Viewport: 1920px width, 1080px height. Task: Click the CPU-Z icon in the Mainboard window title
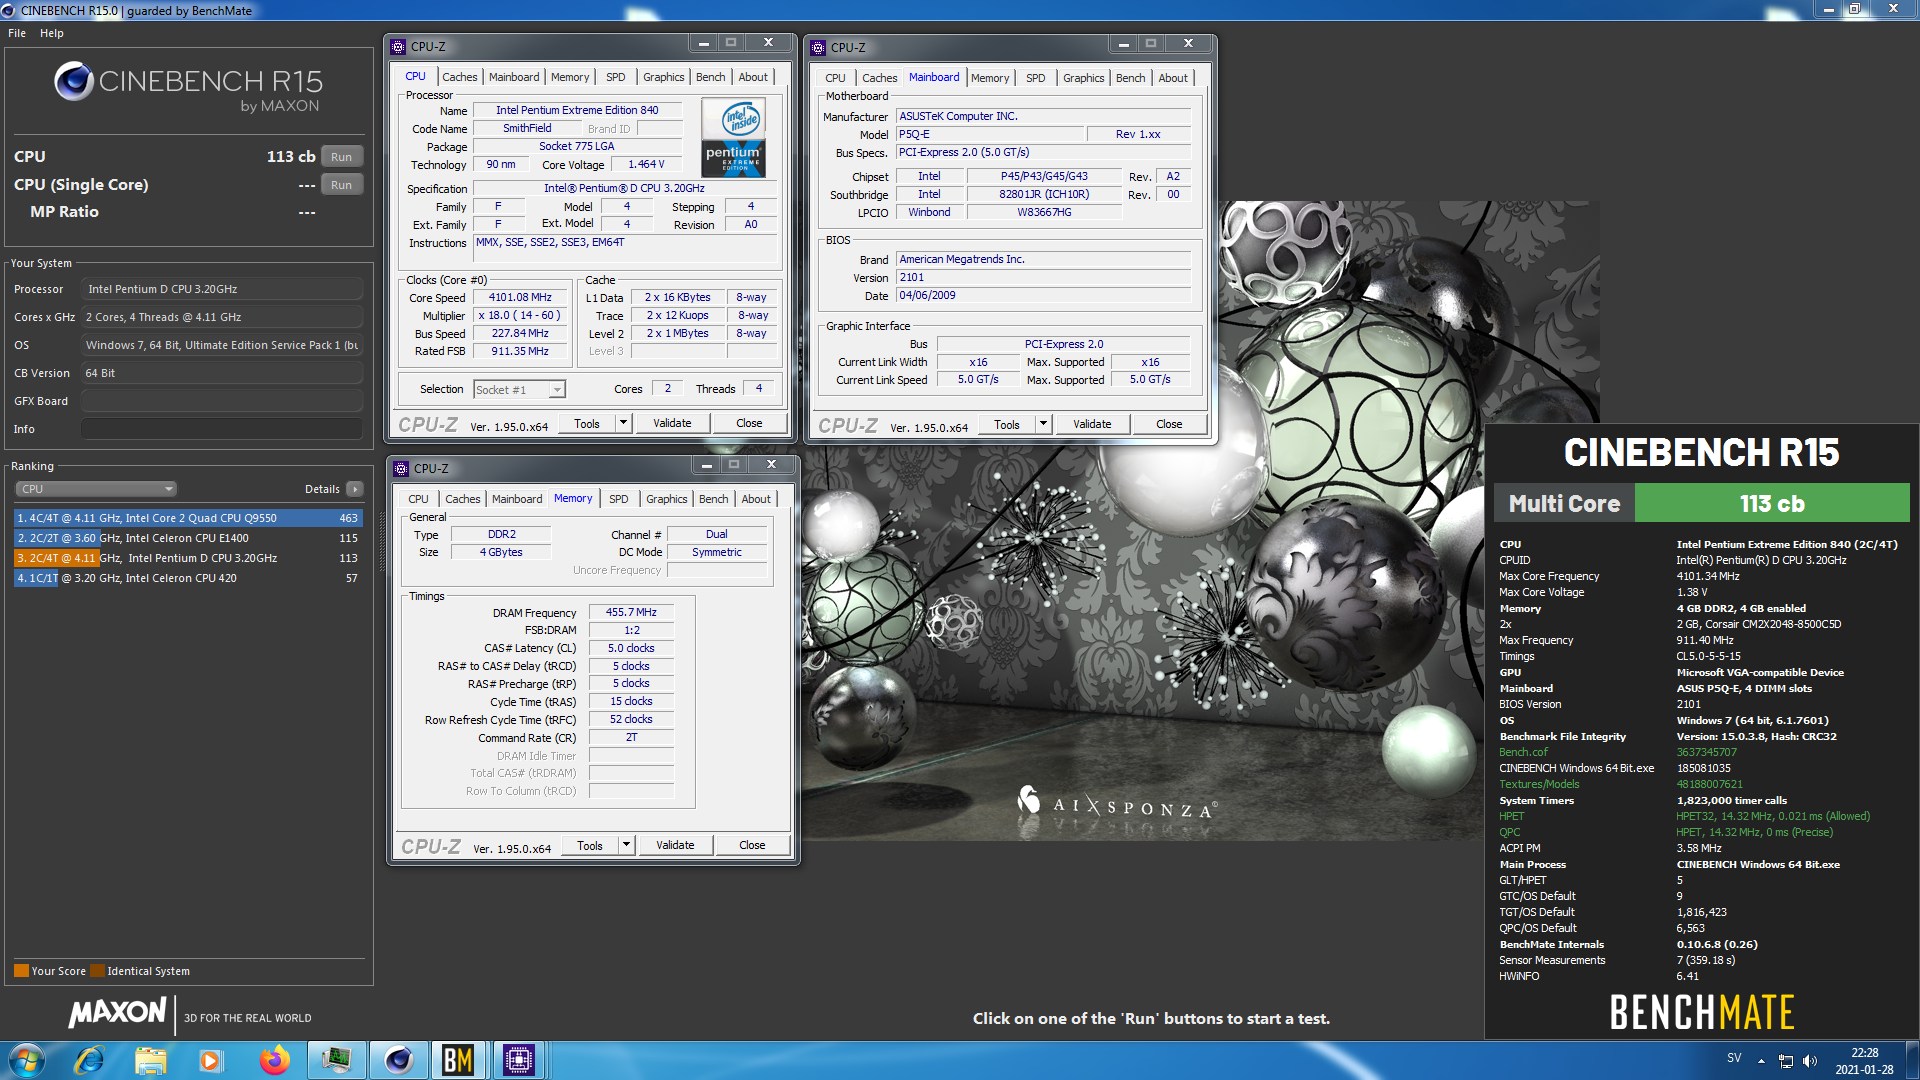(x=818, y=47)
